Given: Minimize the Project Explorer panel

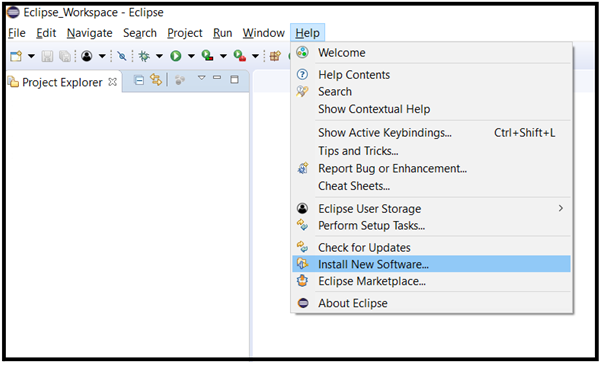Looking at the screenshot, I should click(x=217, y=78).
